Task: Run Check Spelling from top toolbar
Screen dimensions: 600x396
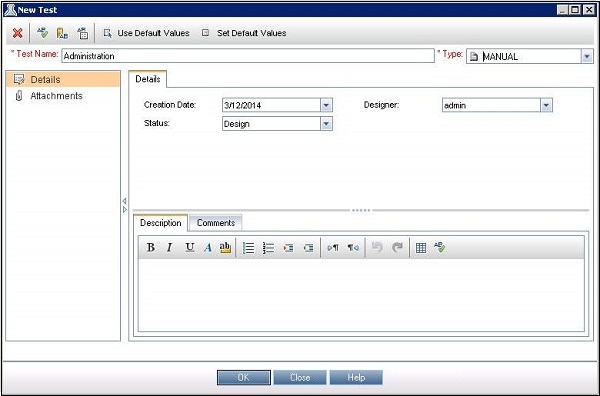Action: (x=42, y=33)
